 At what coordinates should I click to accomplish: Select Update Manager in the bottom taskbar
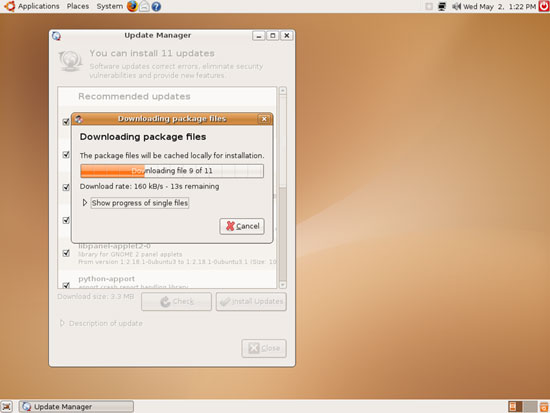[76, 407]
